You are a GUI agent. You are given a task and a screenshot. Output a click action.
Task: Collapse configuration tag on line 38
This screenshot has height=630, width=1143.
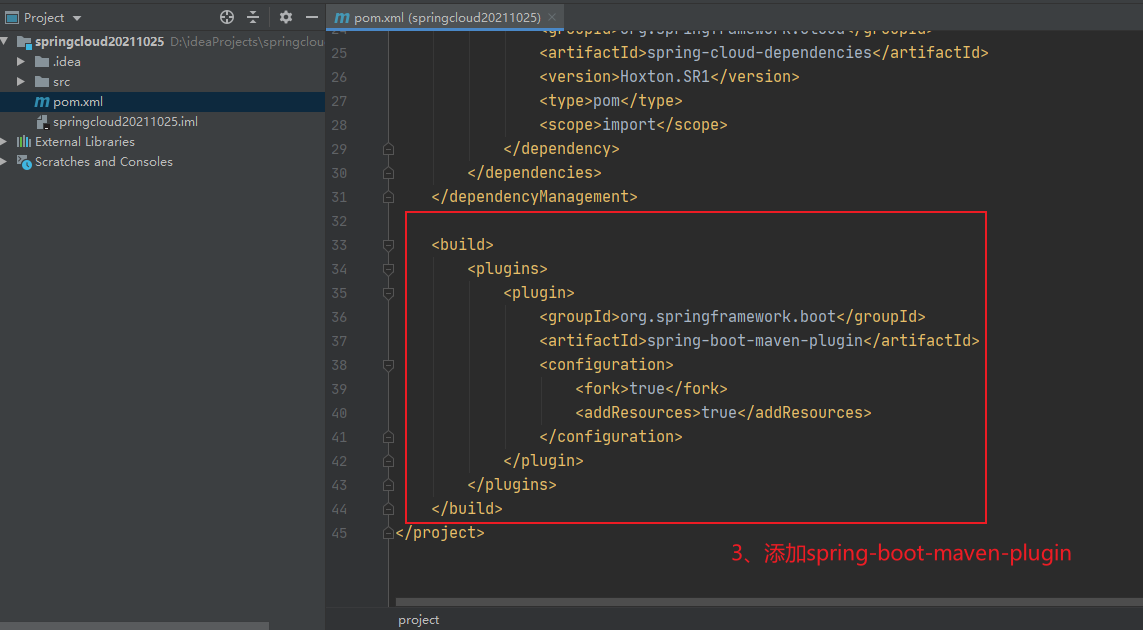[388, 365]
